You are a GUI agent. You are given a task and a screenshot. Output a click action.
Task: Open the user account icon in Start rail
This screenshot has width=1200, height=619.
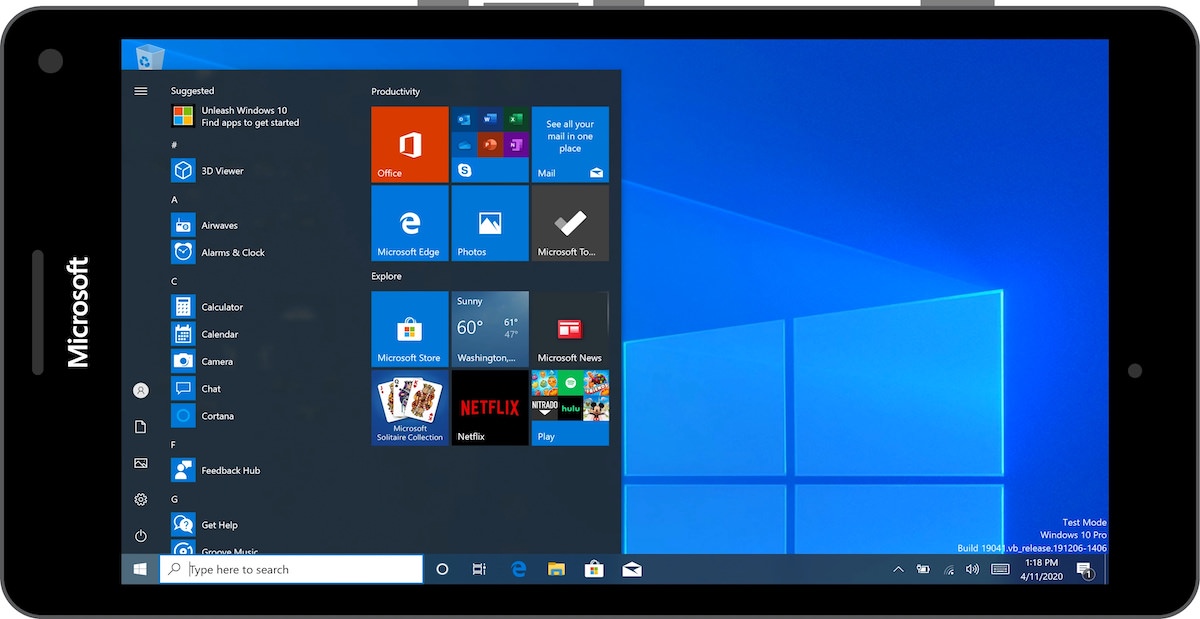tap(141, 390)
